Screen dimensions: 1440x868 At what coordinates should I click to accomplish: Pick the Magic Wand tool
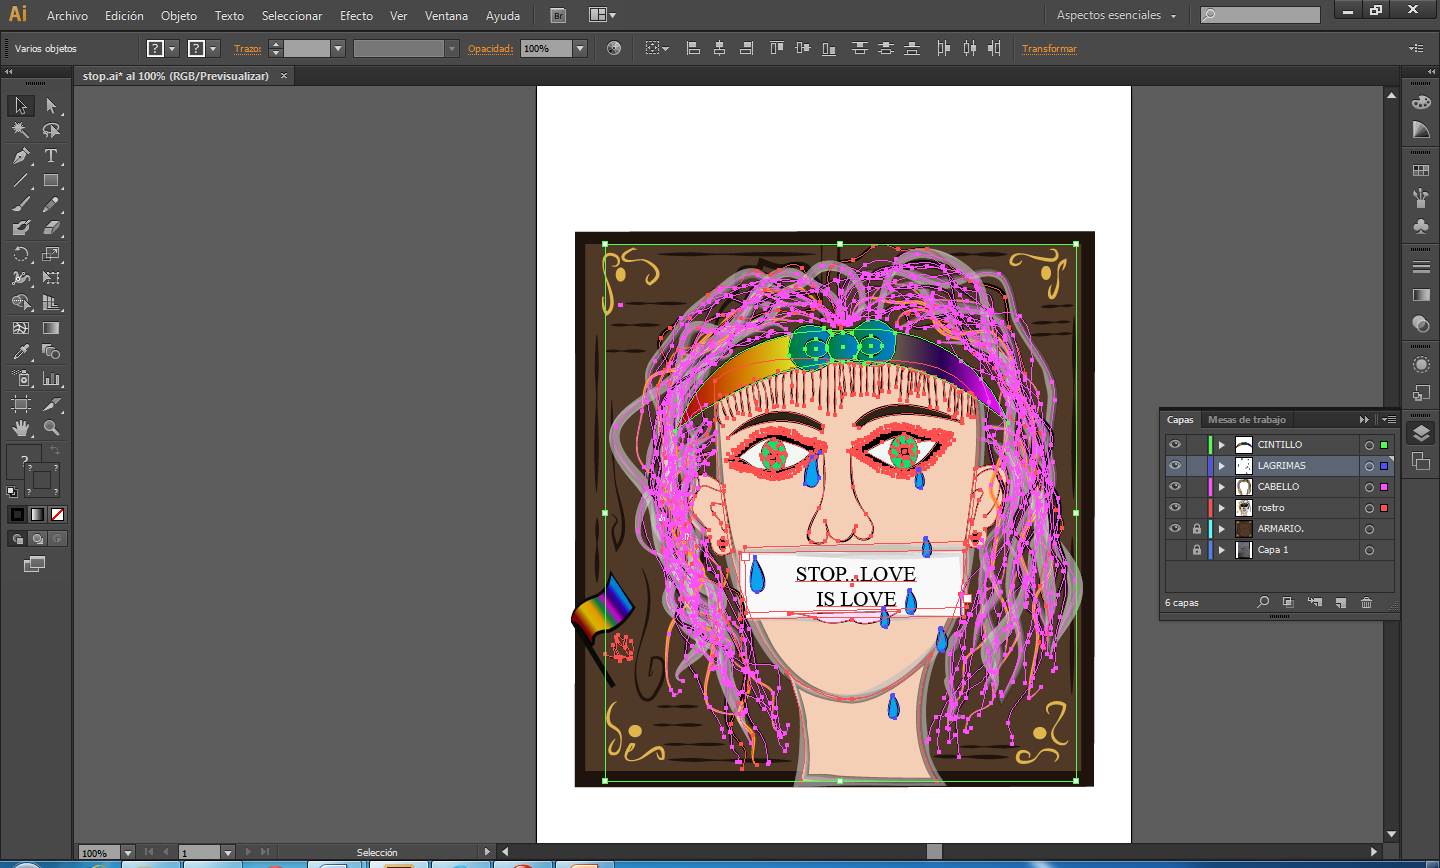click(x=21, y=131)
